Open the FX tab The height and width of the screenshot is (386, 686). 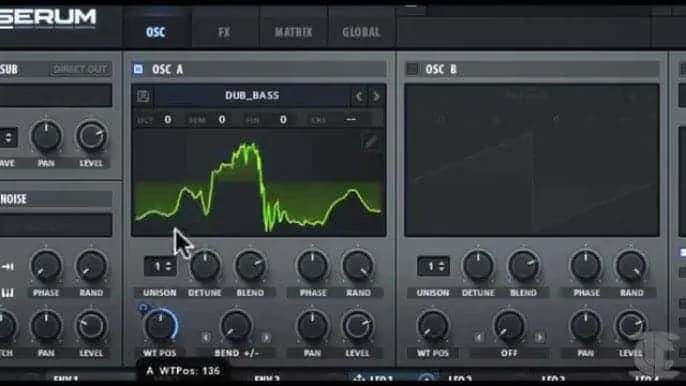click(x=224, y=32)
